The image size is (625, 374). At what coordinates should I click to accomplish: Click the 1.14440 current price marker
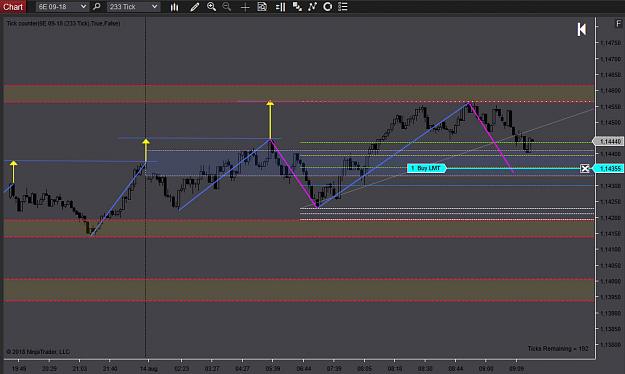[609, 141]
